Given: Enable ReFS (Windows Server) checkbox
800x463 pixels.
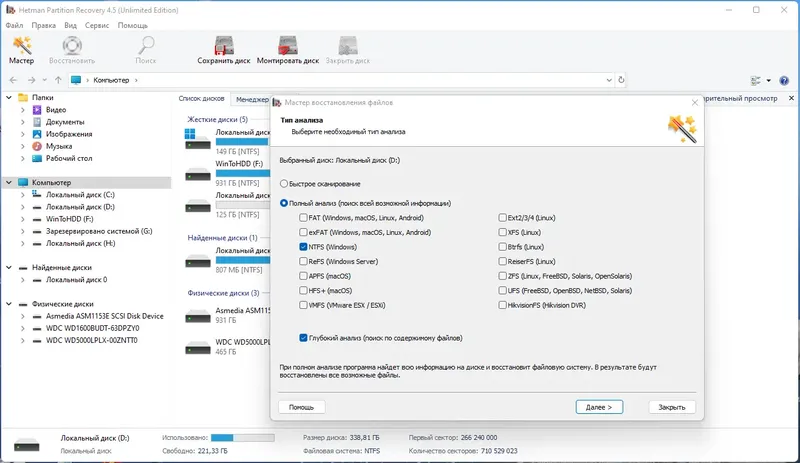Looking at the screenshot, I should pyautogui.click(x=303, y=261).
